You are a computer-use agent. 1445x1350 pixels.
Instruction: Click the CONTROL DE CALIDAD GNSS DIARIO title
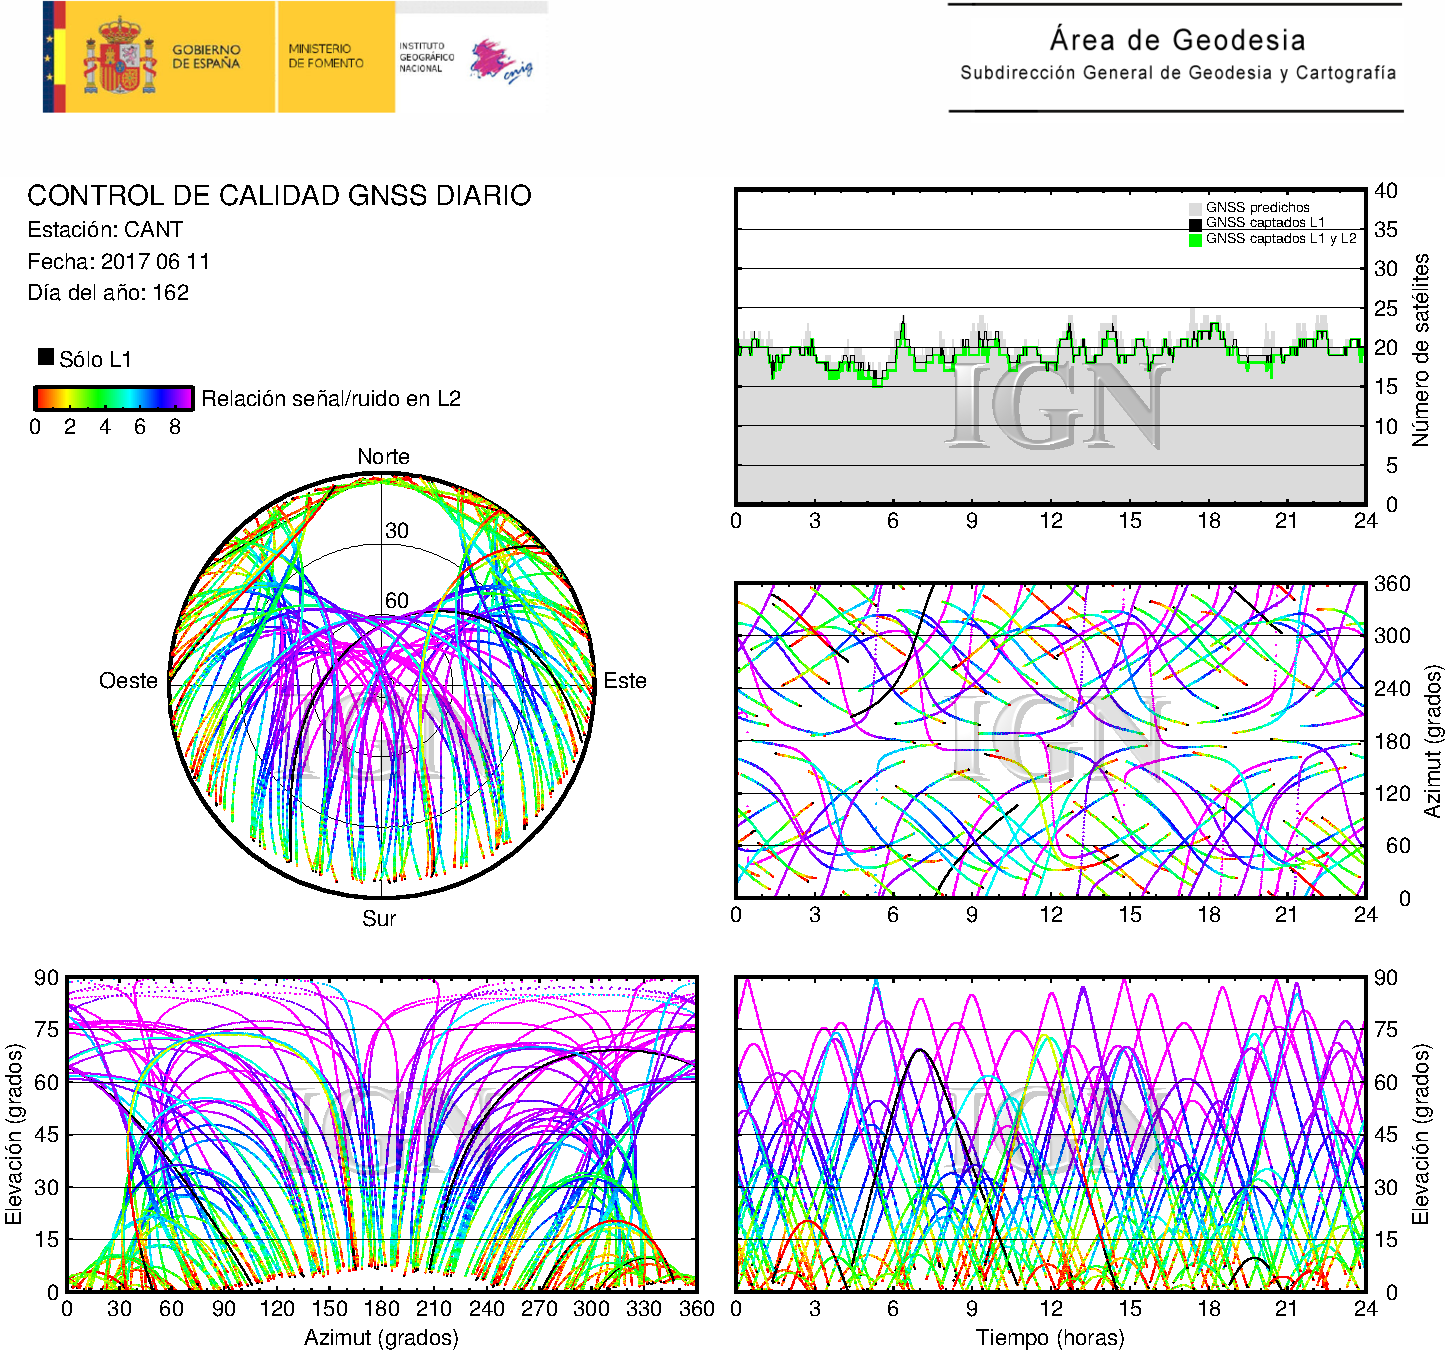(x=279, y=196)
